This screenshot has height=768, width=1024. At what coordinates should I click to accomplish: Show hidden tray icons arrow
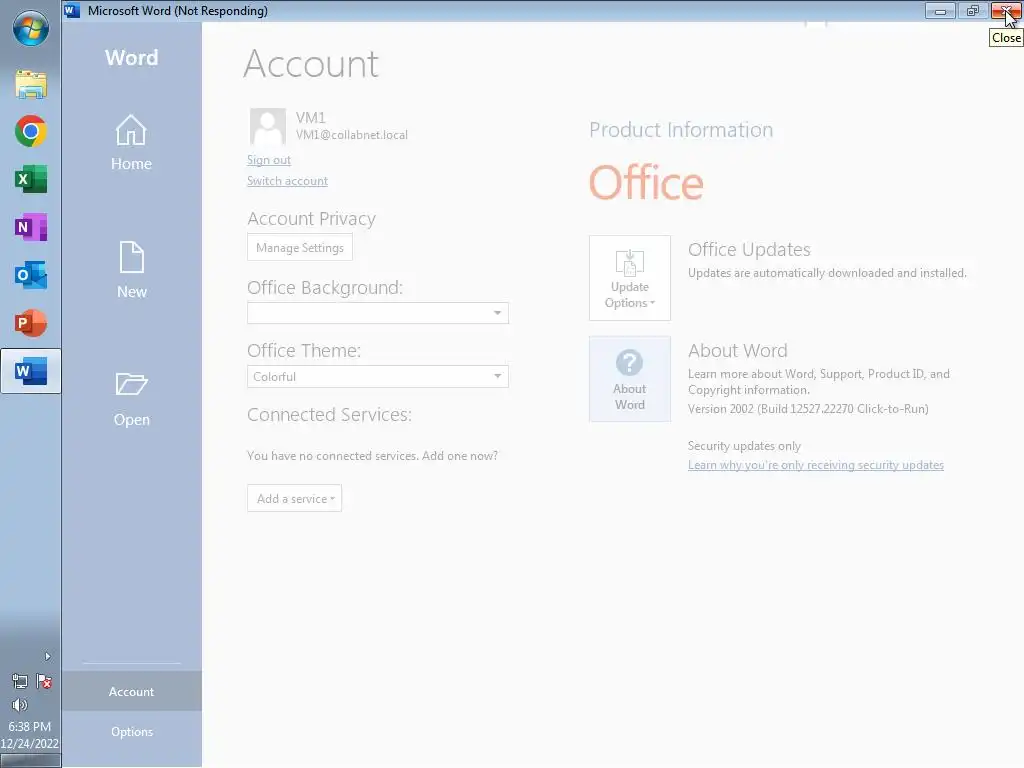tap(47, 656)
